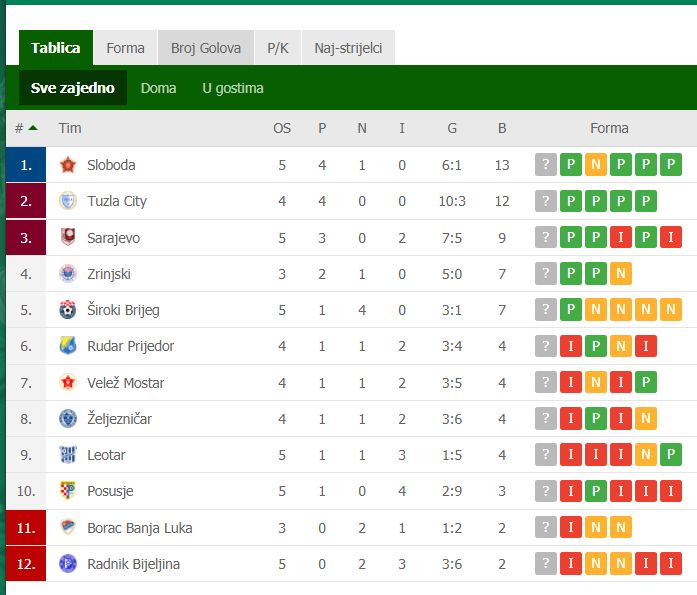
Task: Click the Posusje team crest
Action: [68, 491]
